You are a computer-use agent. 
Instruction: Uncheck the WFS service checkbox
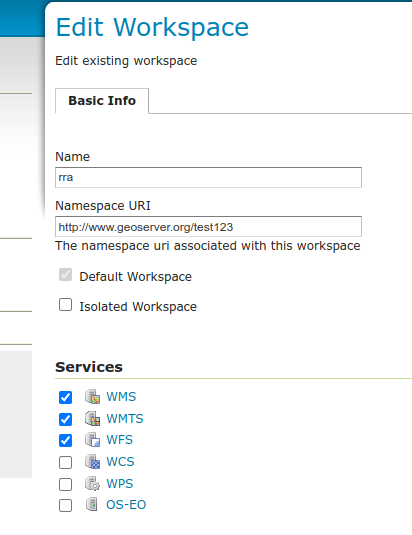click(65, 440)
